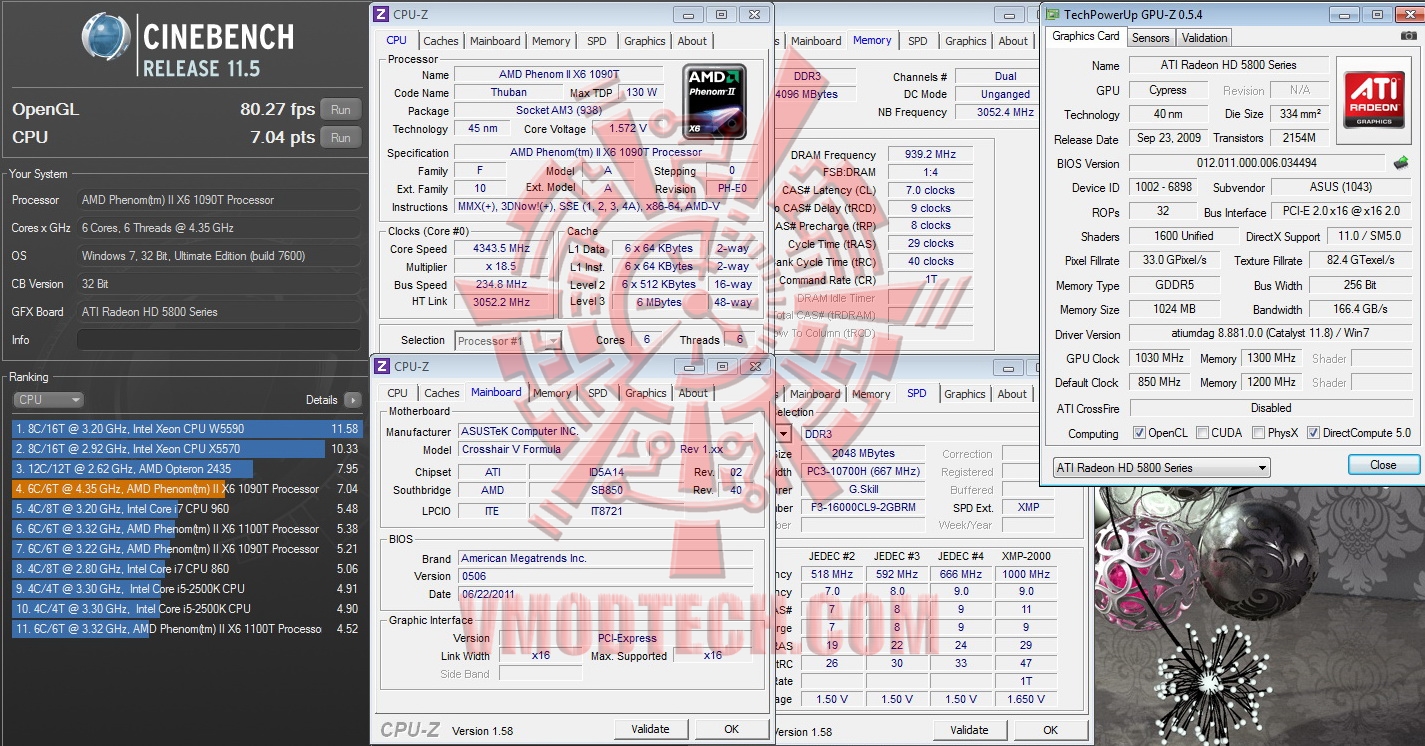
Task: Open About tab in top CPU-Z window
Action: [692, 41]
